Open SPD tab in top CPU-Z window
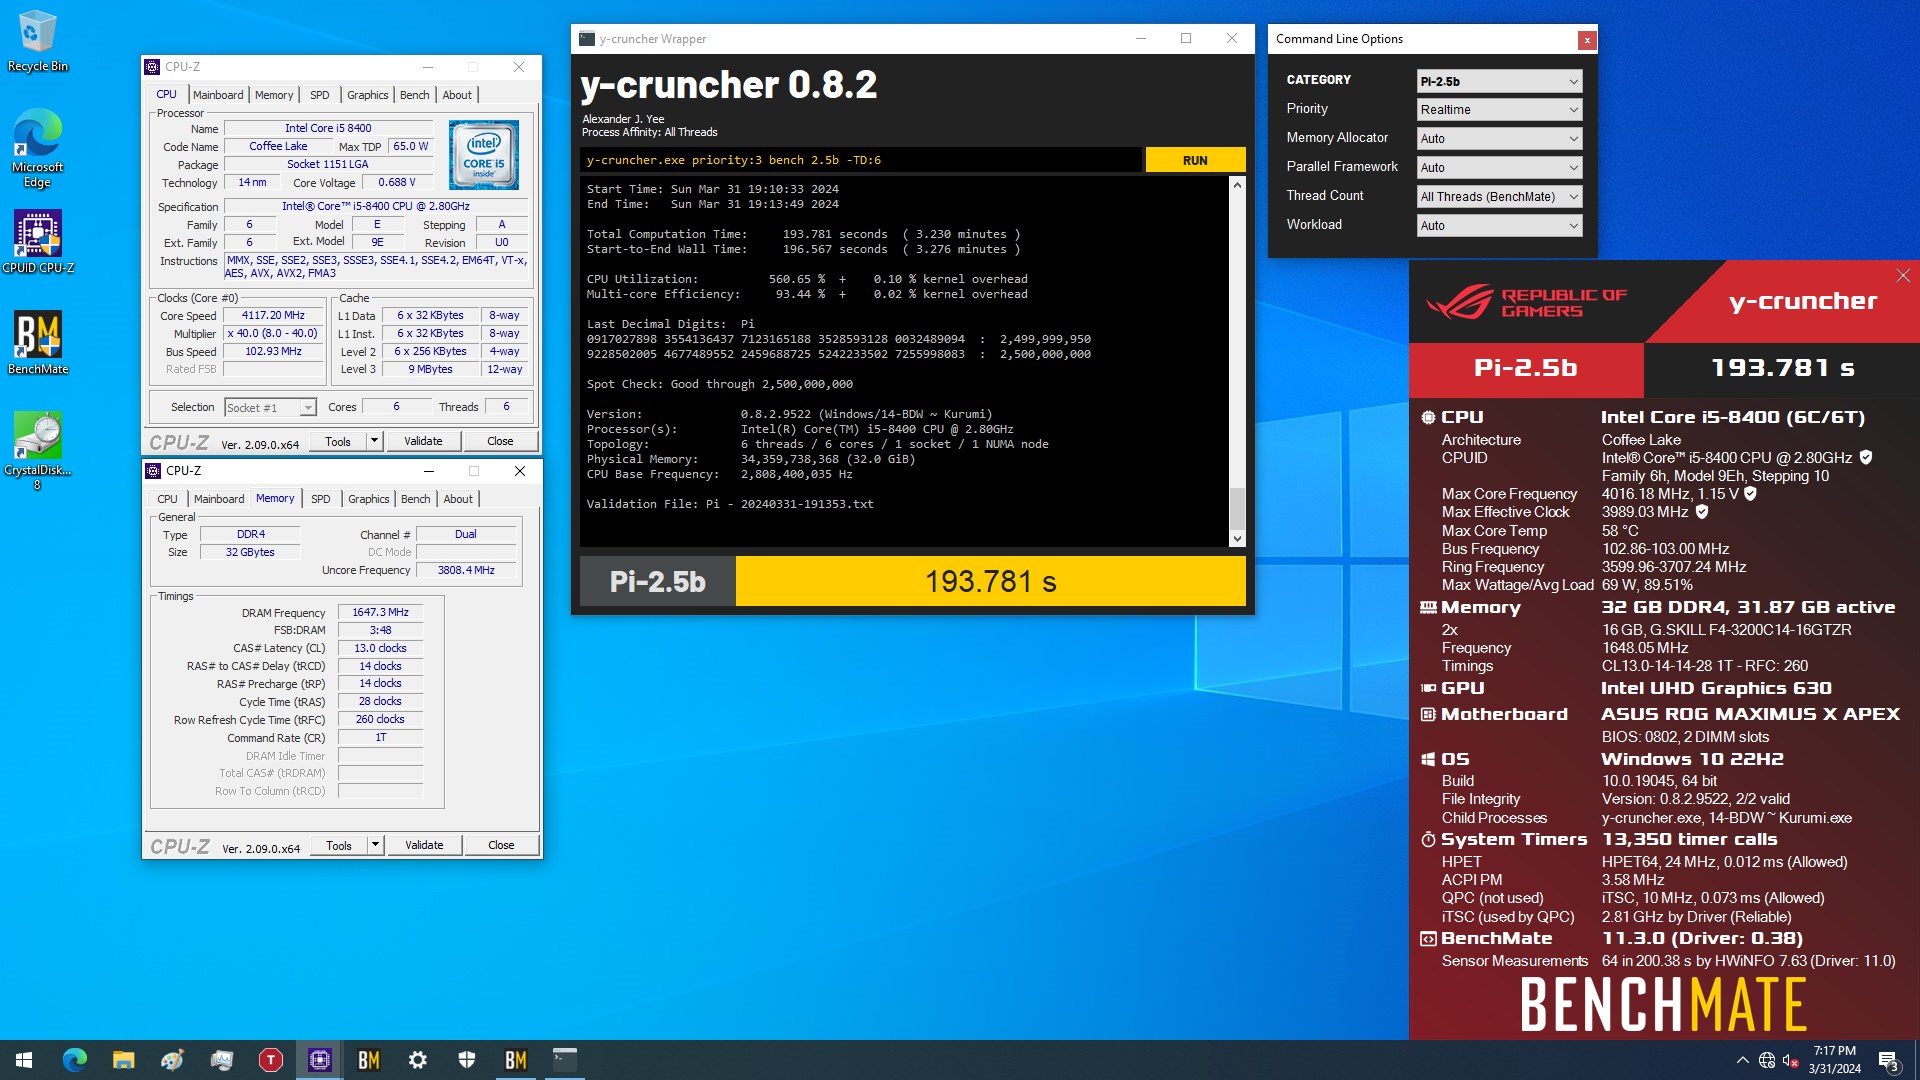1920x1080 pixels. 320,95
